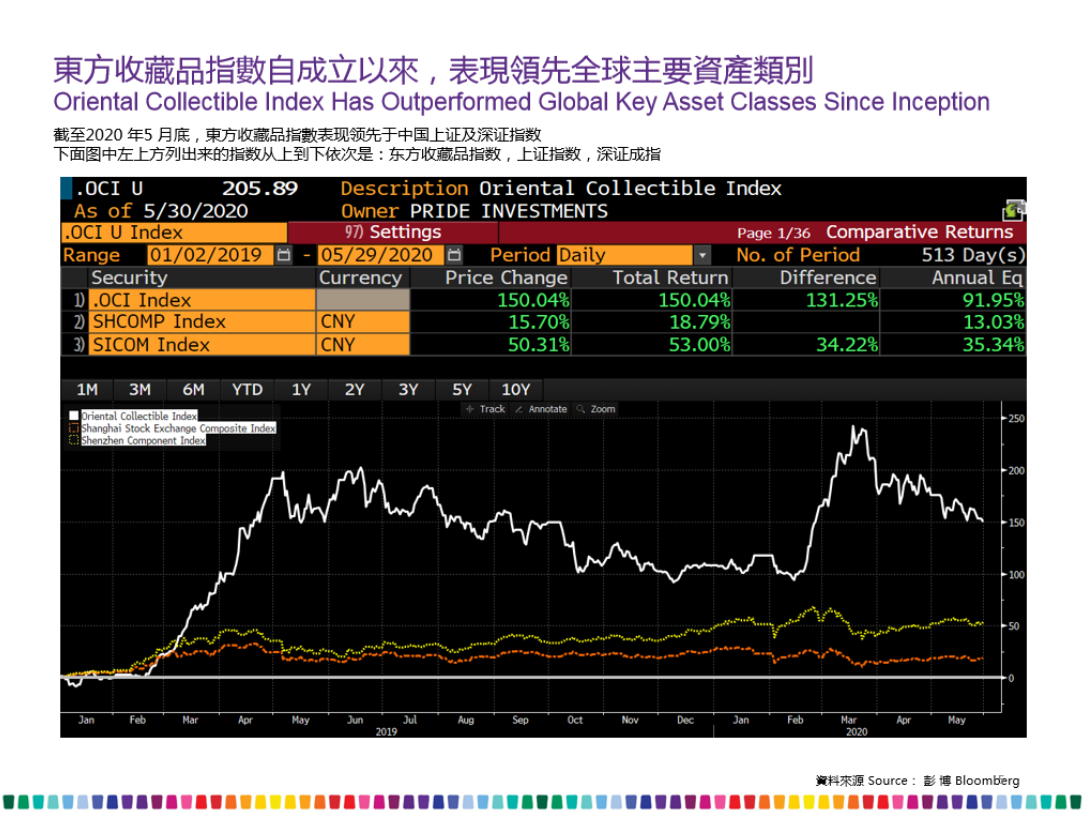This screenshot has width=1091, height=817.
Task: Click the Currency column header
Action: click(x=360, y=278)
